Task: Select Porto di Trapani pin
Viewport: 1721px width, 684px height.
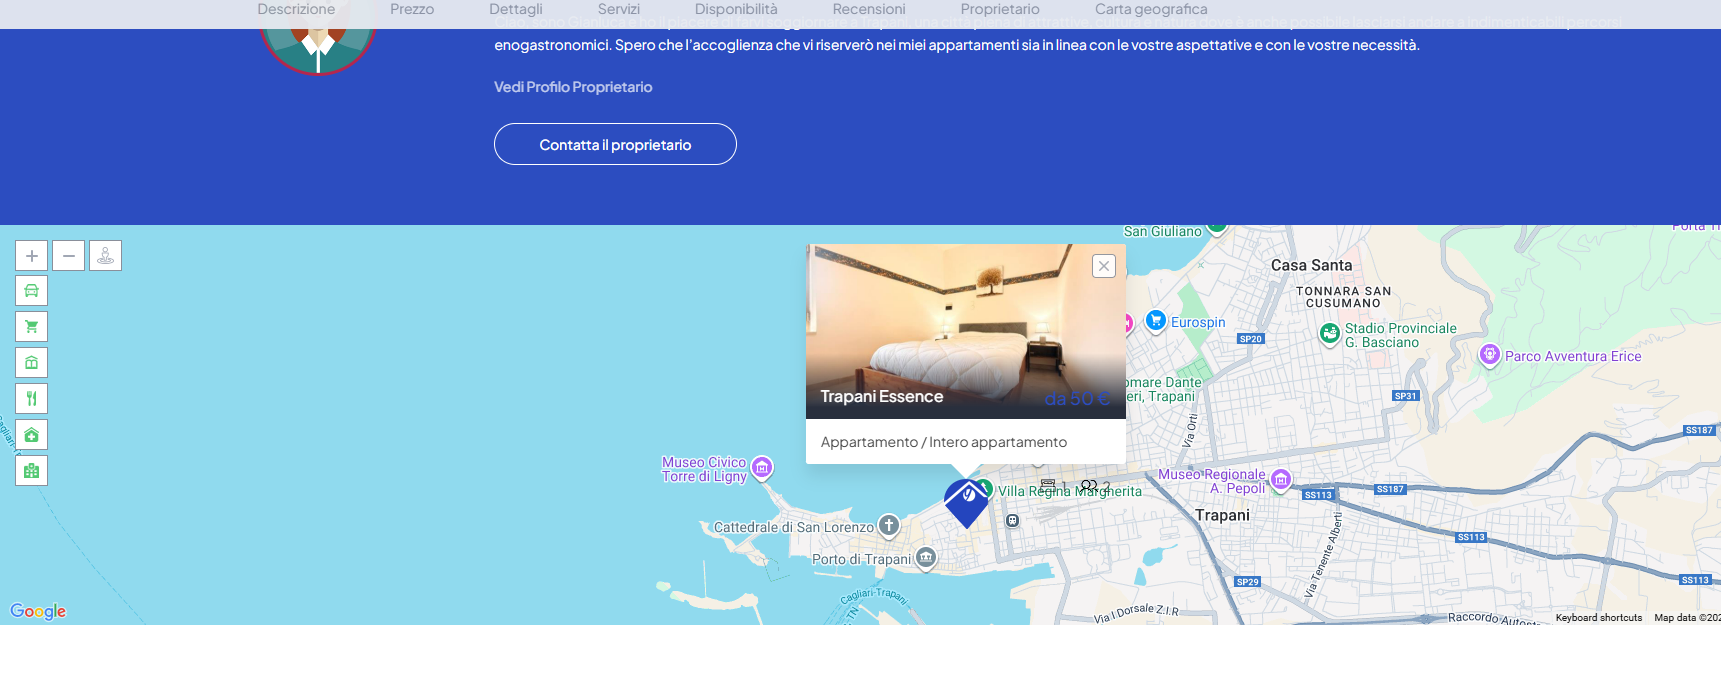Action: point(926,558)
